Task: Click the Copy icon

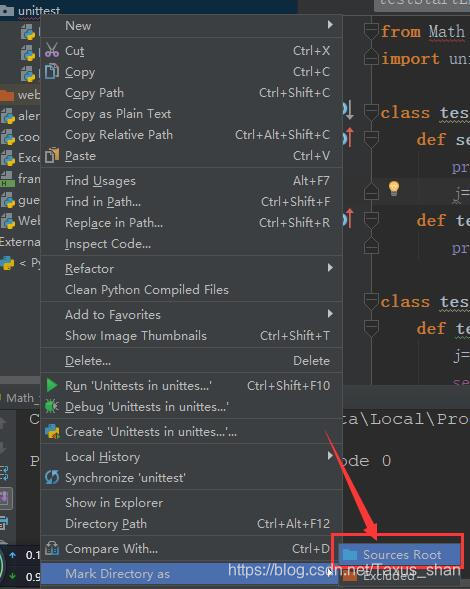Action: point(52,71)
